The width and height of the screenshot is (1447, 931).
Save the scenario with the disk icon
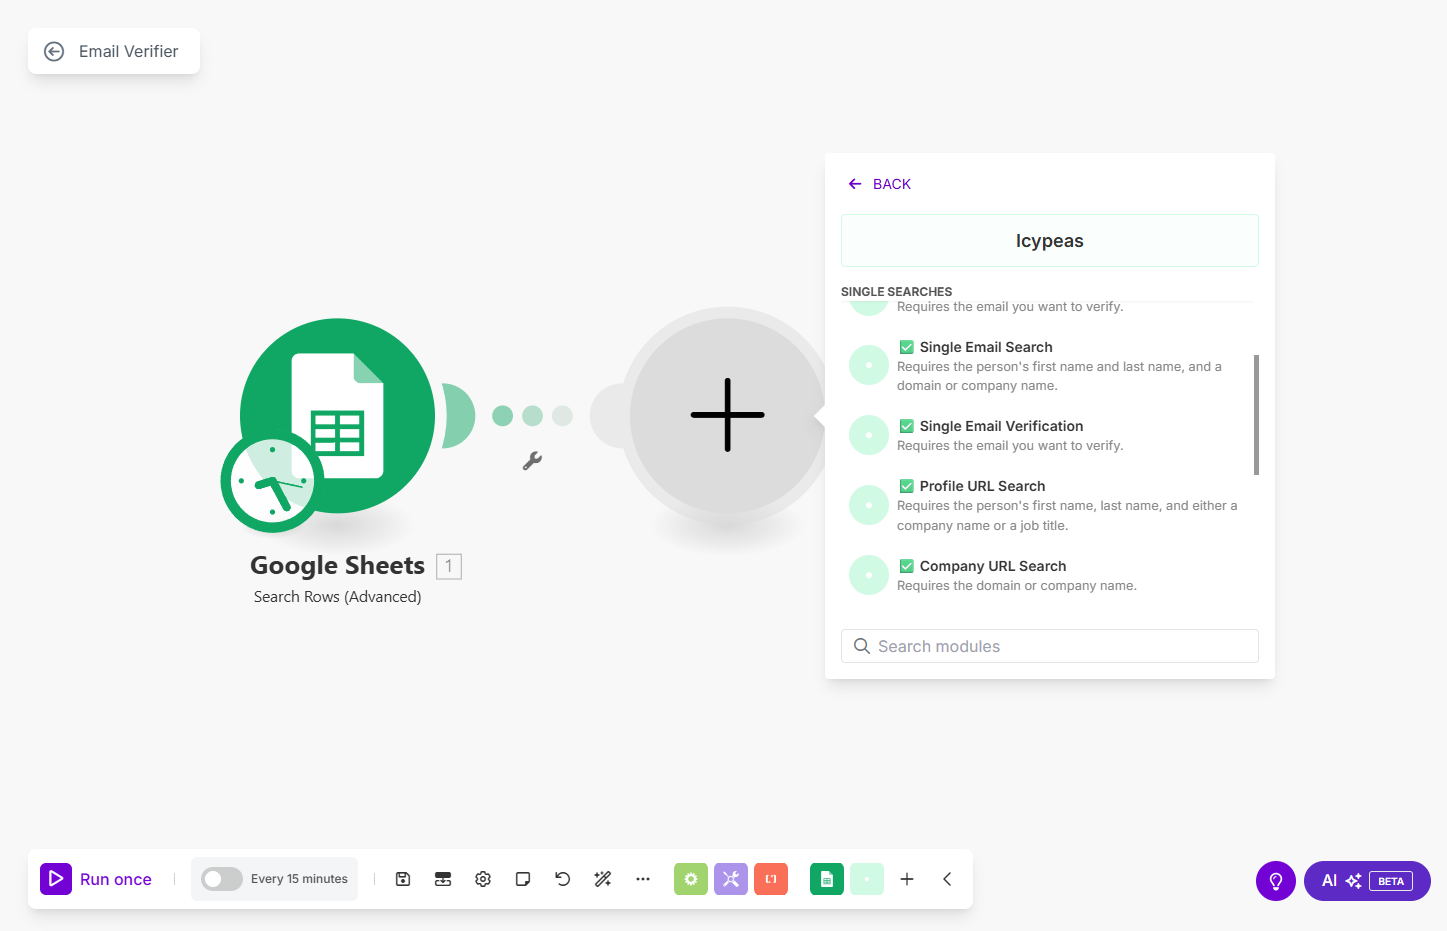point(403,879)
